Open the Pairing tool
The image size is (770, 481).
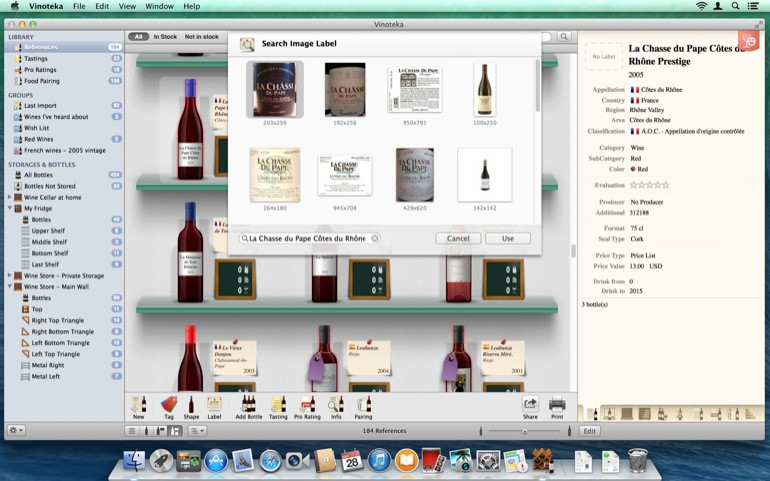tap(363, 407)
